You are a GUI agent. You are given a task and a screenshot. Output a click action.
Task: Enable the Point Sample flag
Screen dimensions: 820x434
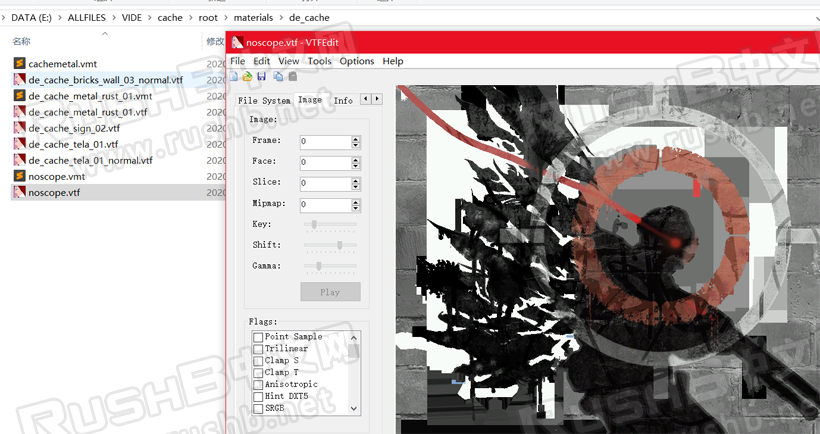click(x=258, y=337)
